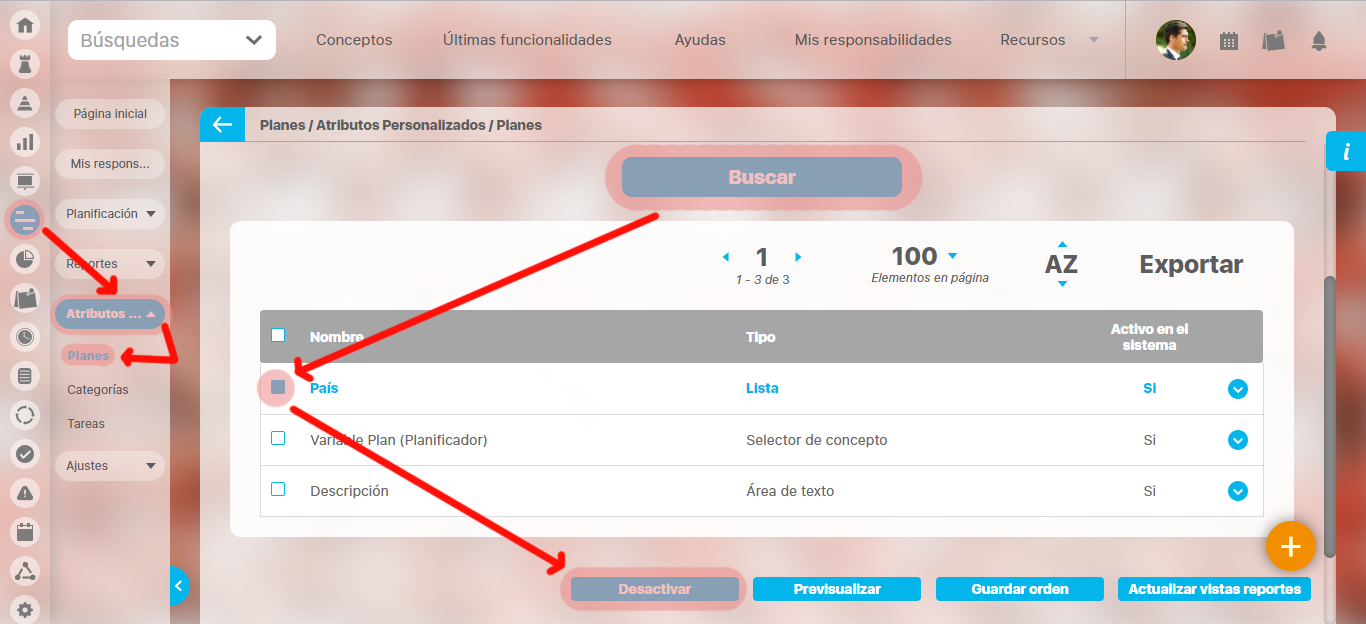Click the home icon in left sidebar
1366x624 pixels.
pos(25,26)
